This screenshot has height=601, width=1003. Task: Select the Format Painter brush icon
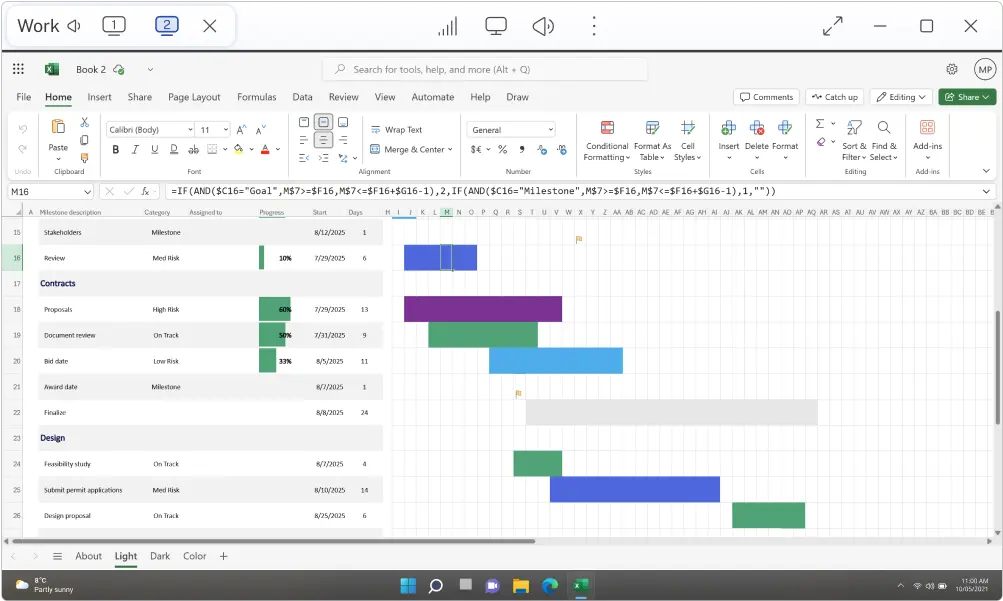[x=85, y=158]
